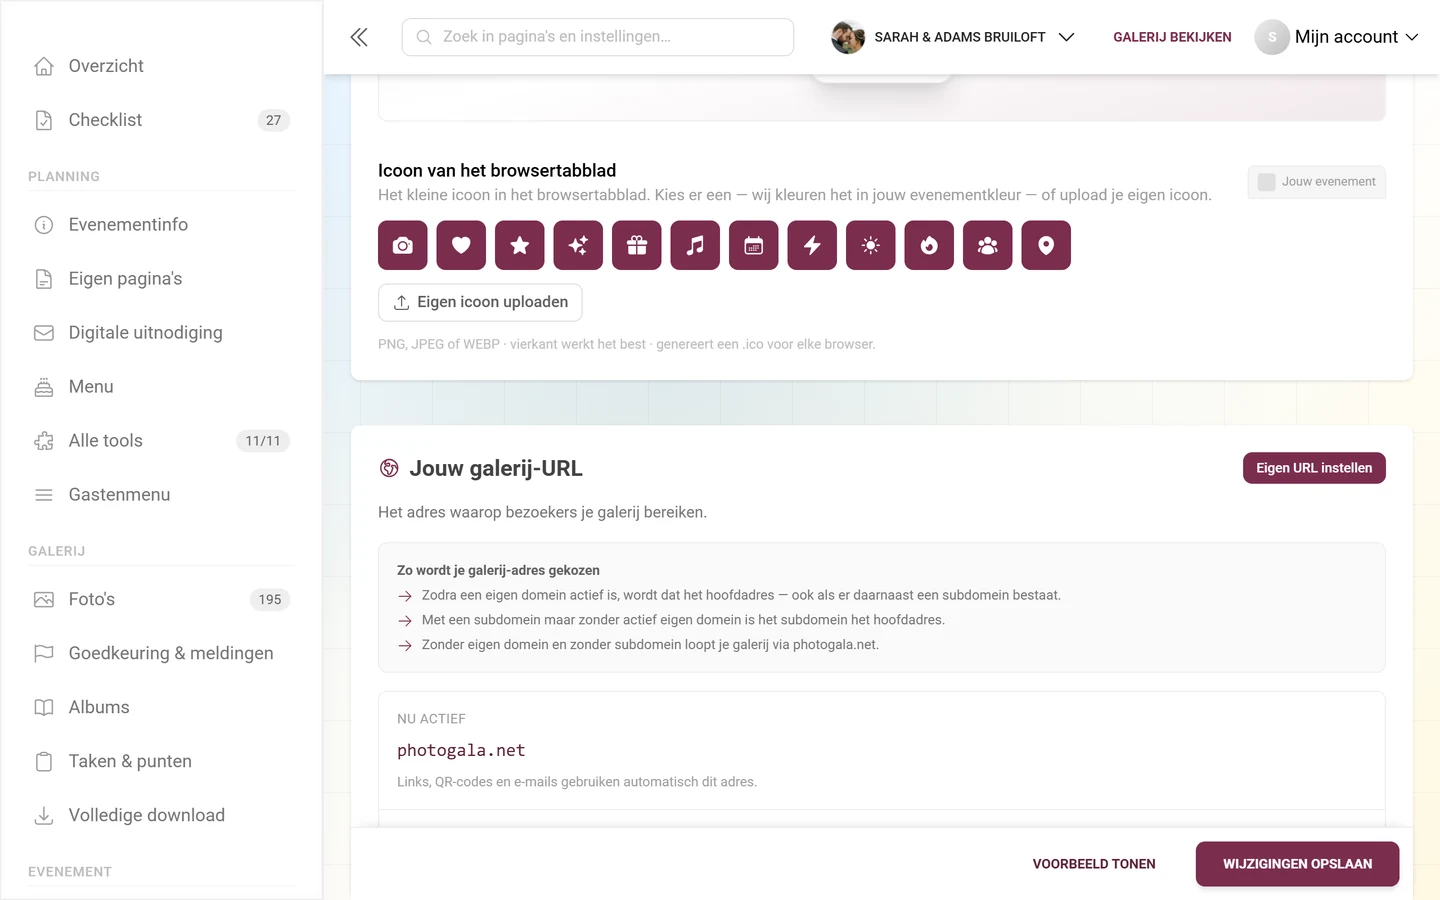Click the 27 checklist badge
Image resolution: width=1440 pixels, height=900 pixels.
coord(274,120)
